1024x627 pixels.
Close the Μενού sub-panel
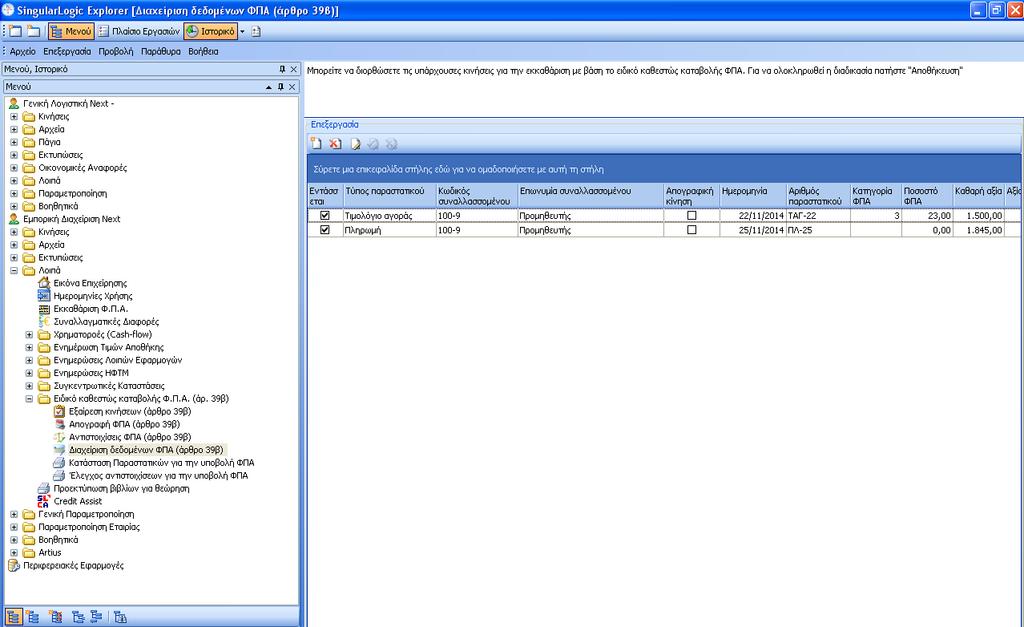click(x=292, y=86)
